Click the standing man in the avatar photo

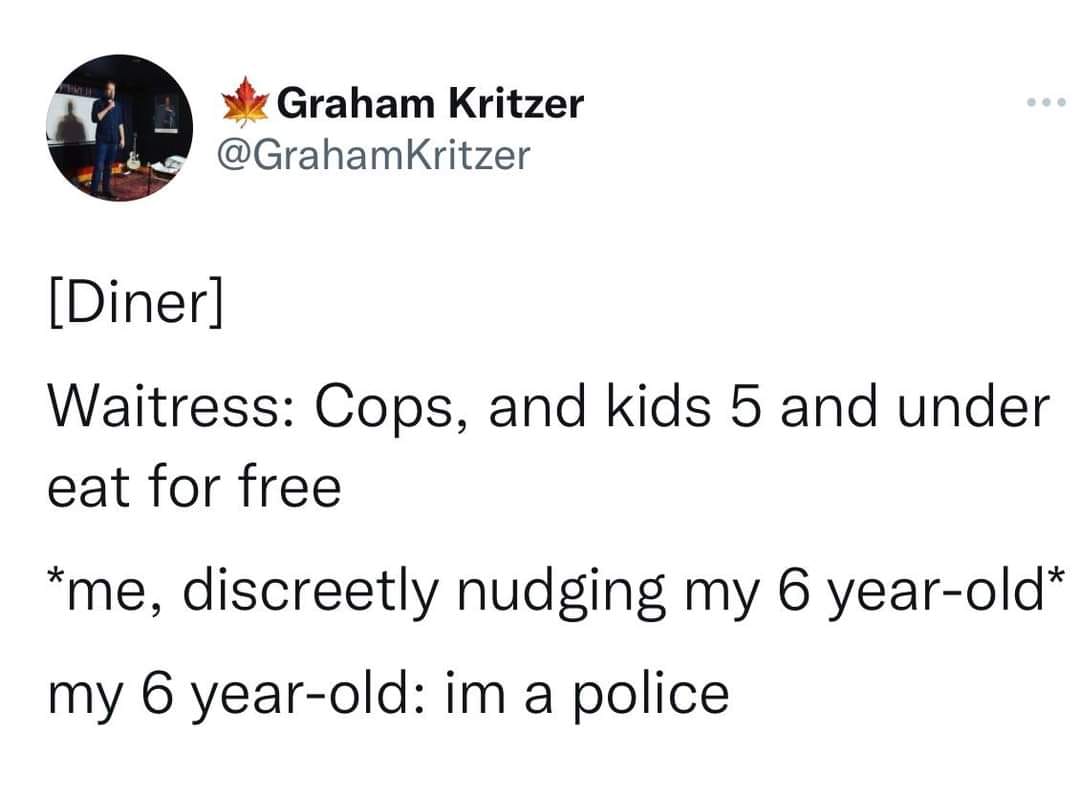point(107,138)
